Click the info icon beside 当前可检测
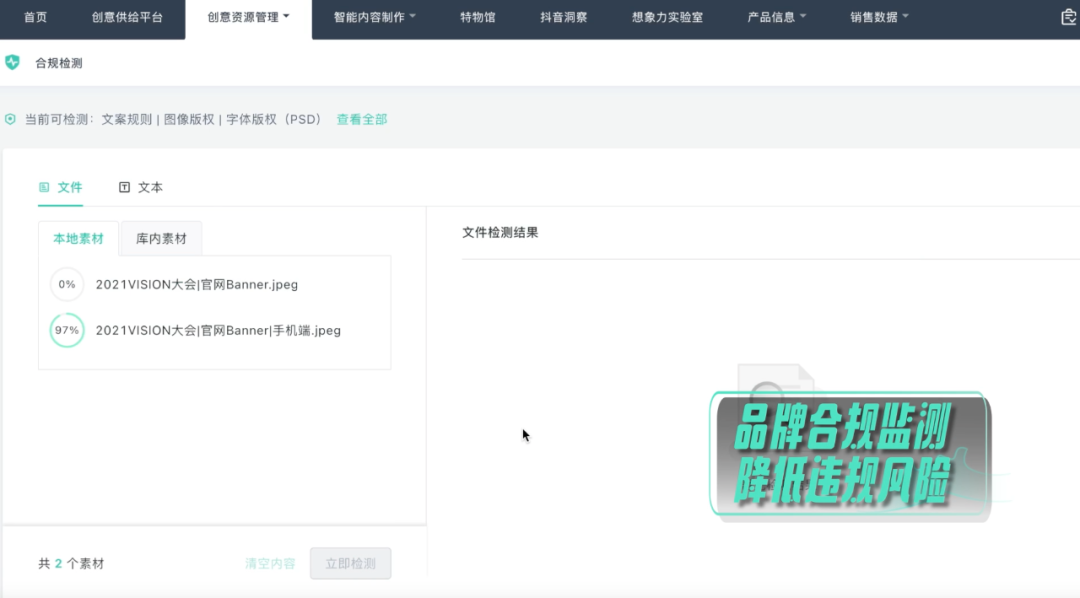Screen dimensions: 1080x598 (10, 119)
